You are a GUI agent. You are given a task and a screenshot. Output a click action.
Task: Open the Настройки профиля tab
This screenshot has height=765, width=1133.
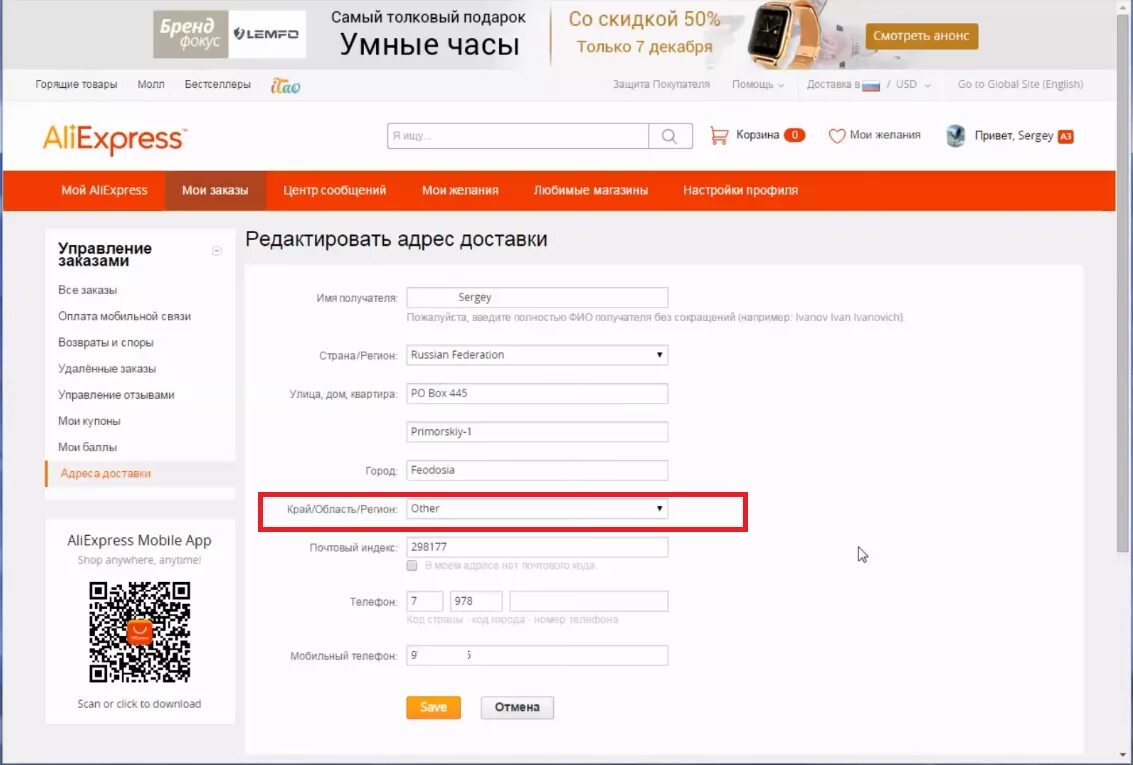[741, 191]
